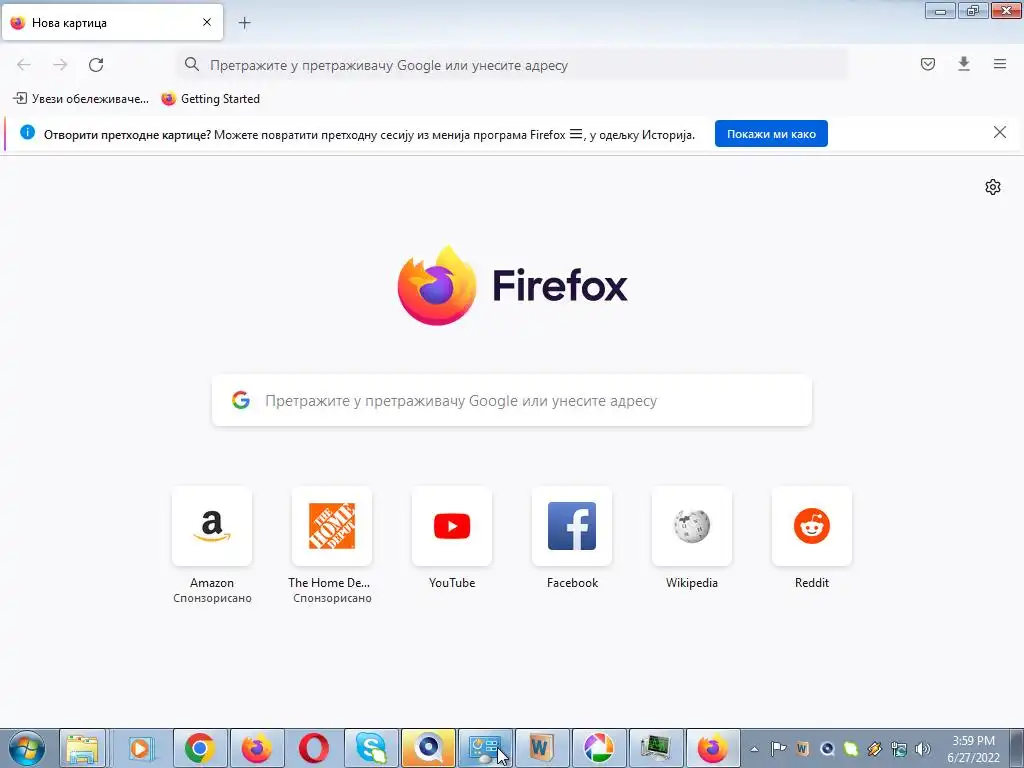Dismiss the restore session notification bar
1024x768 pixels.
pos(999,133)
